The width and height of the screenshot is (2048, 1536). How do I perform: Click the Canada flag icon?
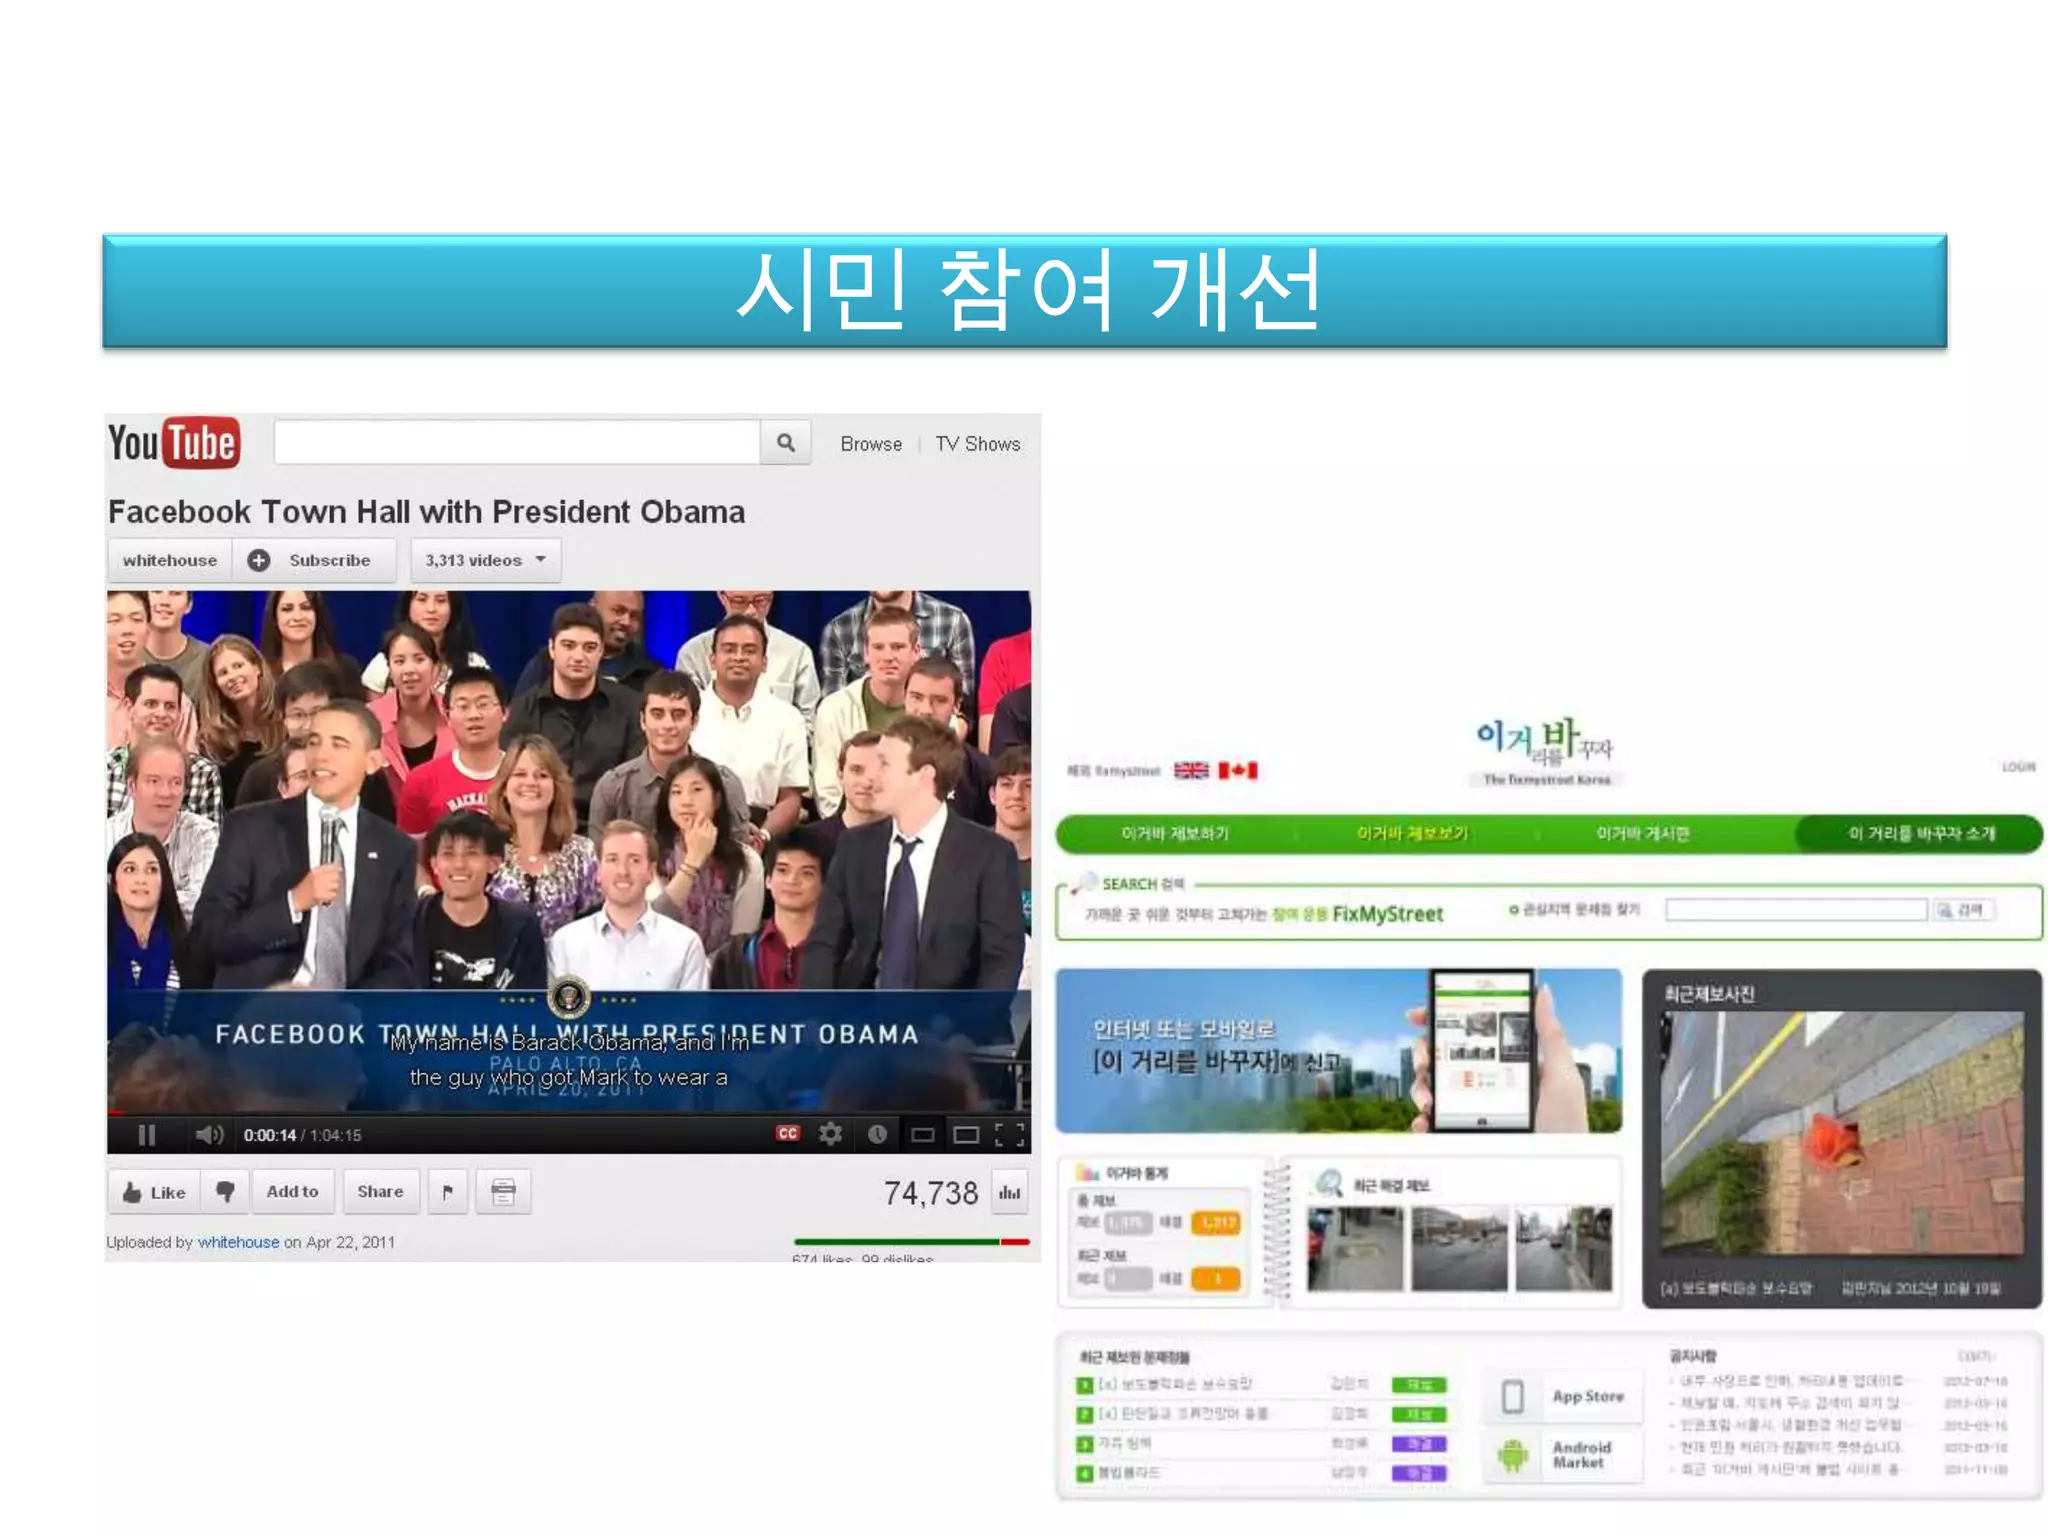[x=1238, y=770]
